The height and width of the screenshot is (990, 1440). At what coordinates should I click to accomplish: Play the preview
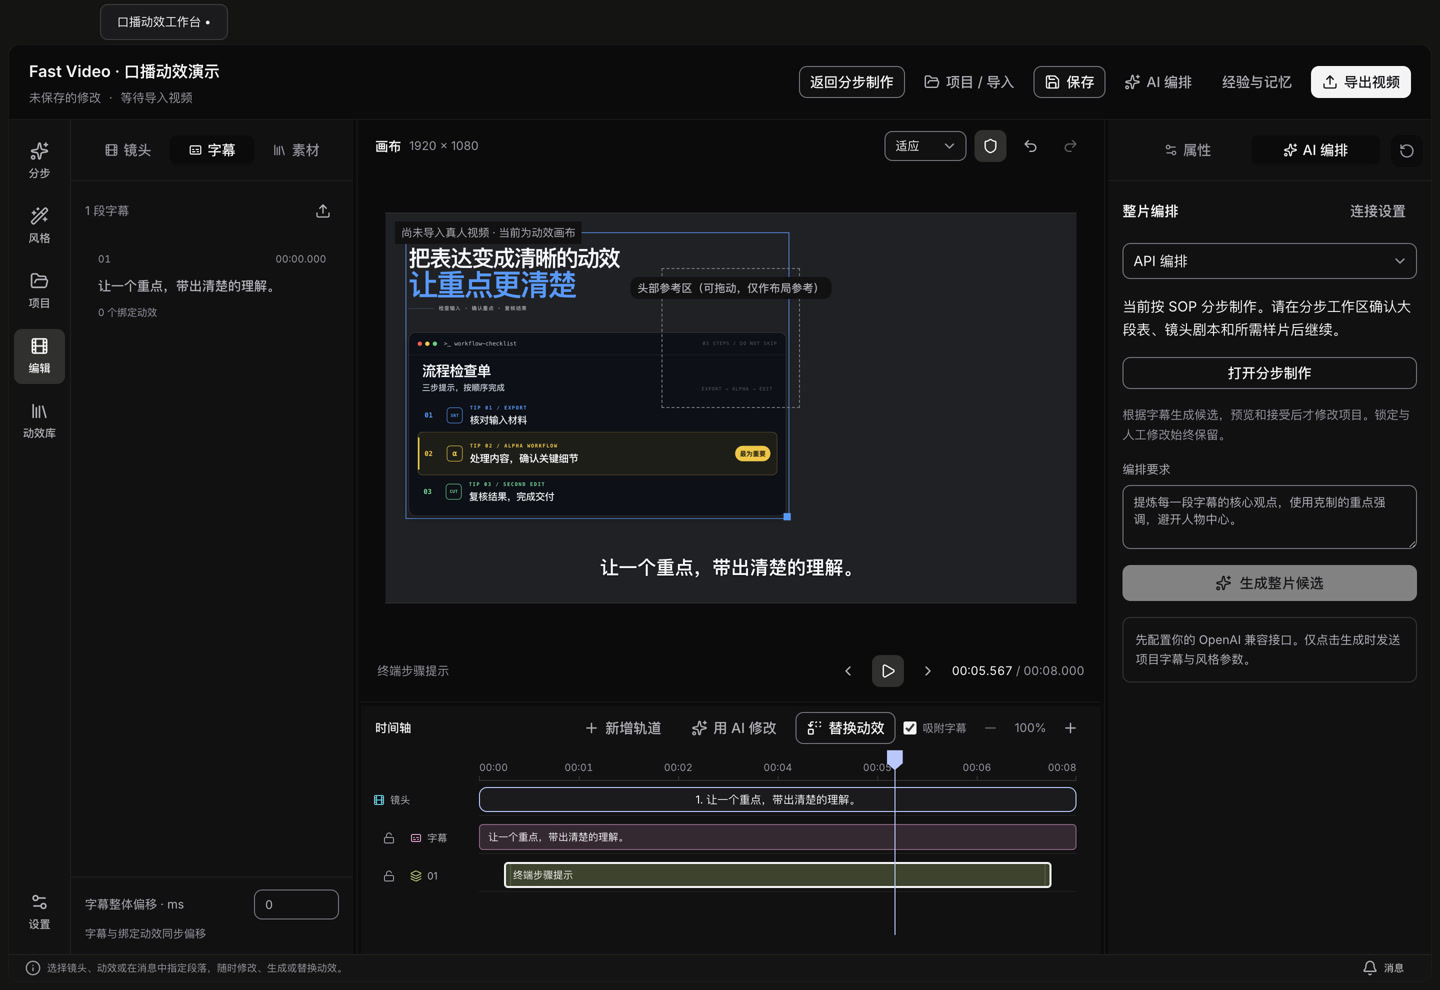tap(888, 671)
